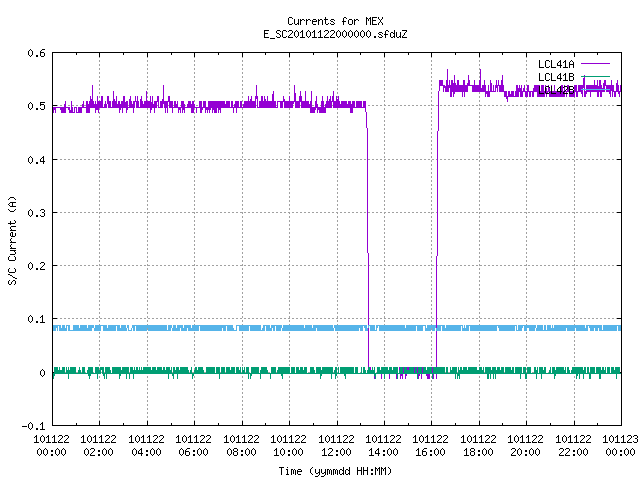The height and width of the screenshot is (480, 640).
Task: Select the LCL41A legend label
Action: tap(556, 64)
